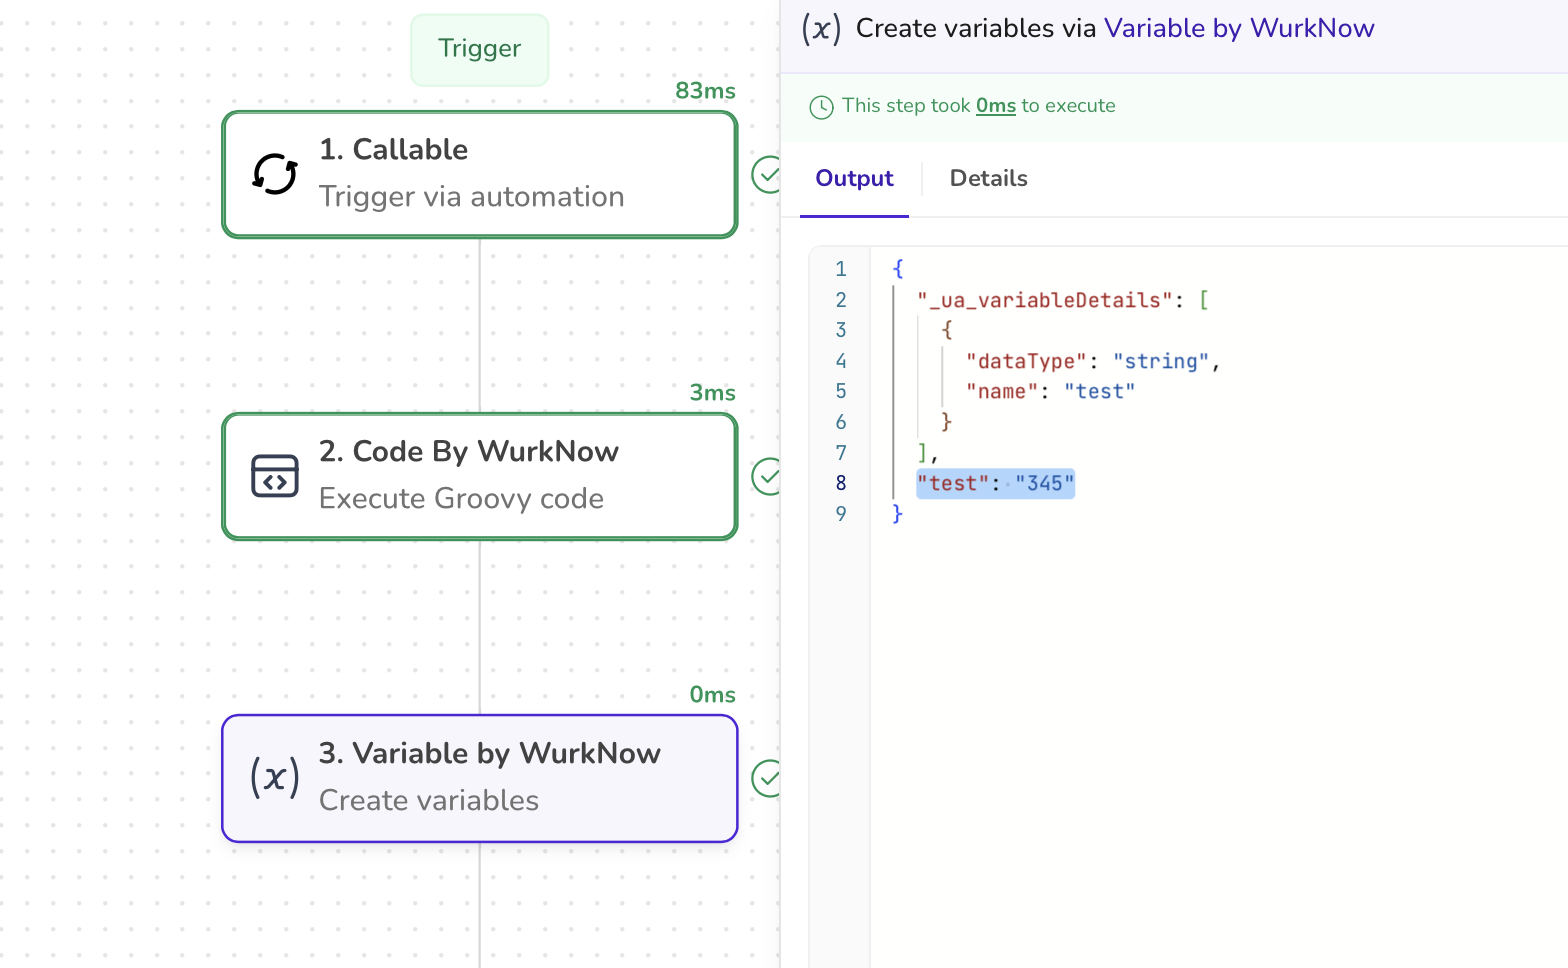Click the variable (x) icon in step 3
The height and width of the screenshot is (968, 1568).
click(x=275, y=777)
